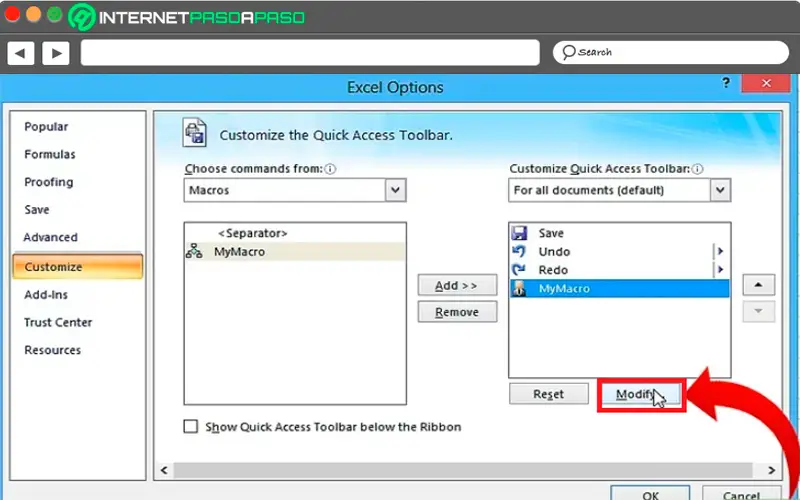Click the MyMacro person icon in right list
Image resolution: width=800 pixels, height=500 pixels.
pos(519,288)
